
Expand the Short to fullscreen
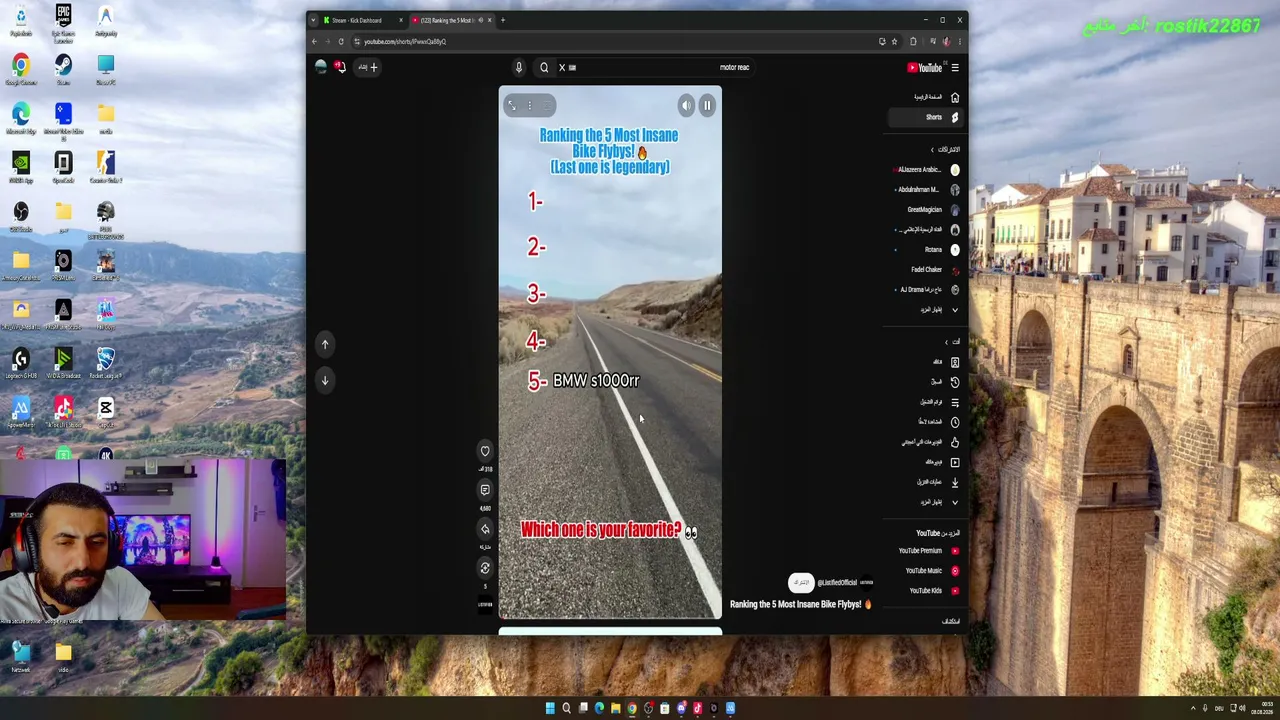512,105
